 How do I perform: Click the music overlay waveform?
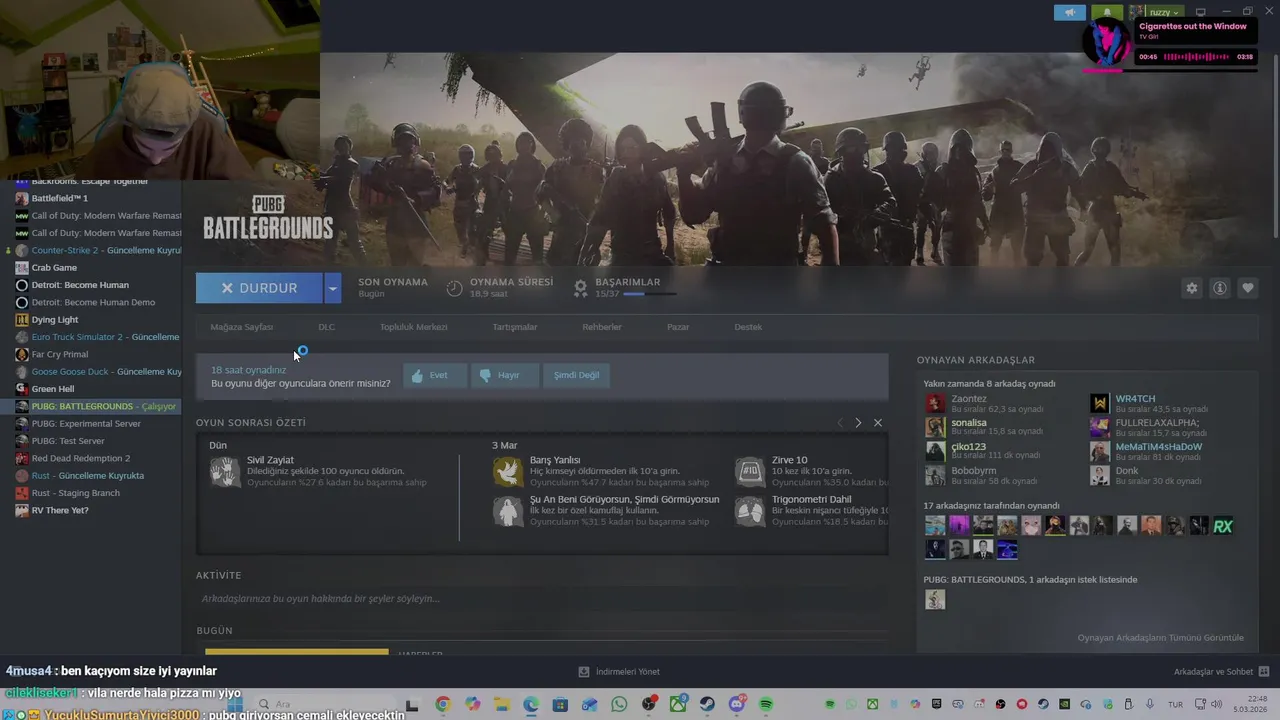click(1196, 57)
